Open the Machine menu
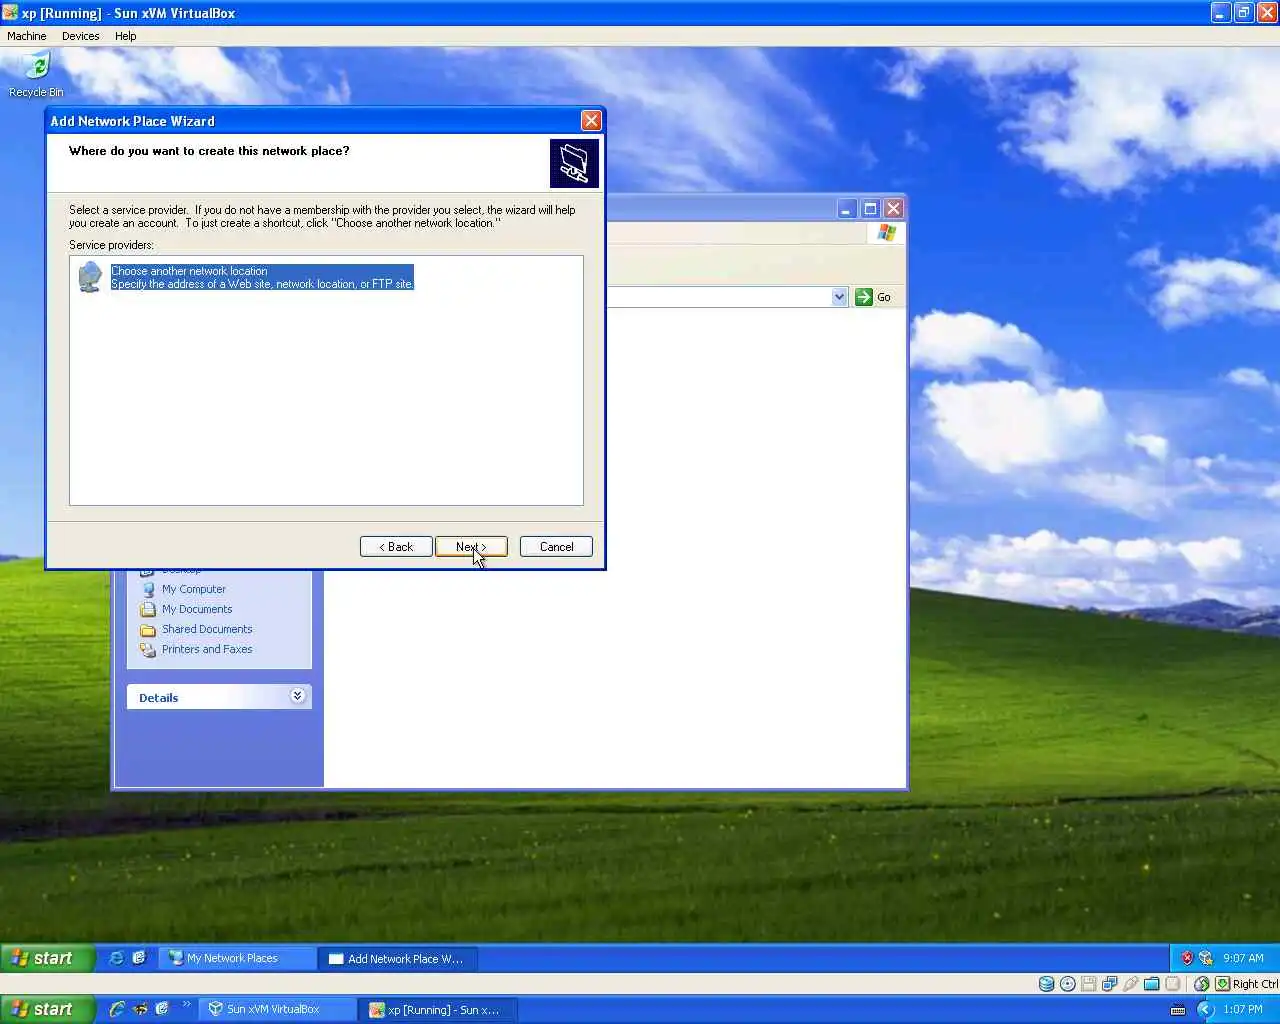Image resolution: width=1280 pixels, height=1024 pixels. [x=27, y=36]
